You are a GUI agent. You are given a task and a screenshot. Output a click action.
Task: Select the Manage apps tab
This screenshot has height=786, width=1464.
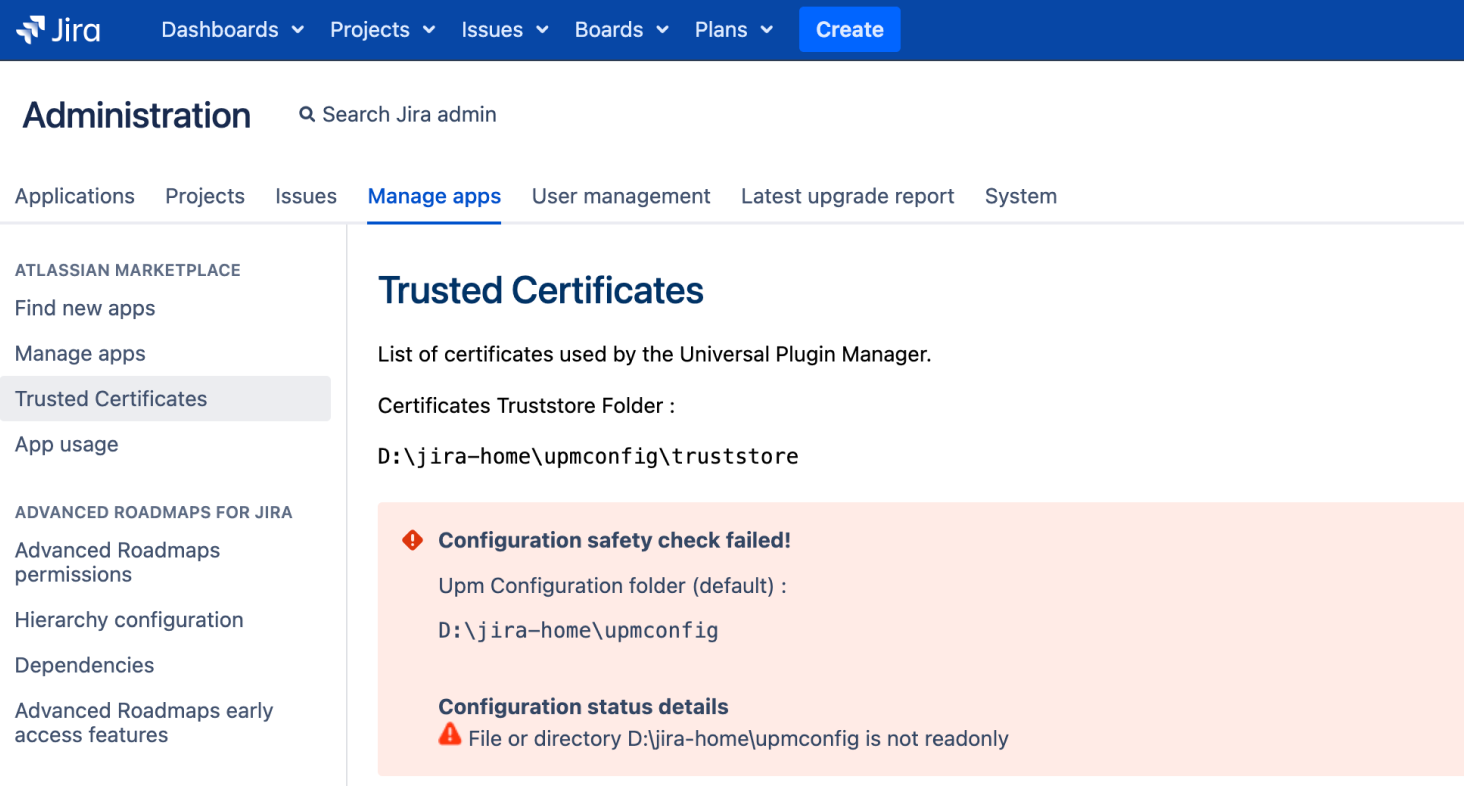click(x=434, y=196)
